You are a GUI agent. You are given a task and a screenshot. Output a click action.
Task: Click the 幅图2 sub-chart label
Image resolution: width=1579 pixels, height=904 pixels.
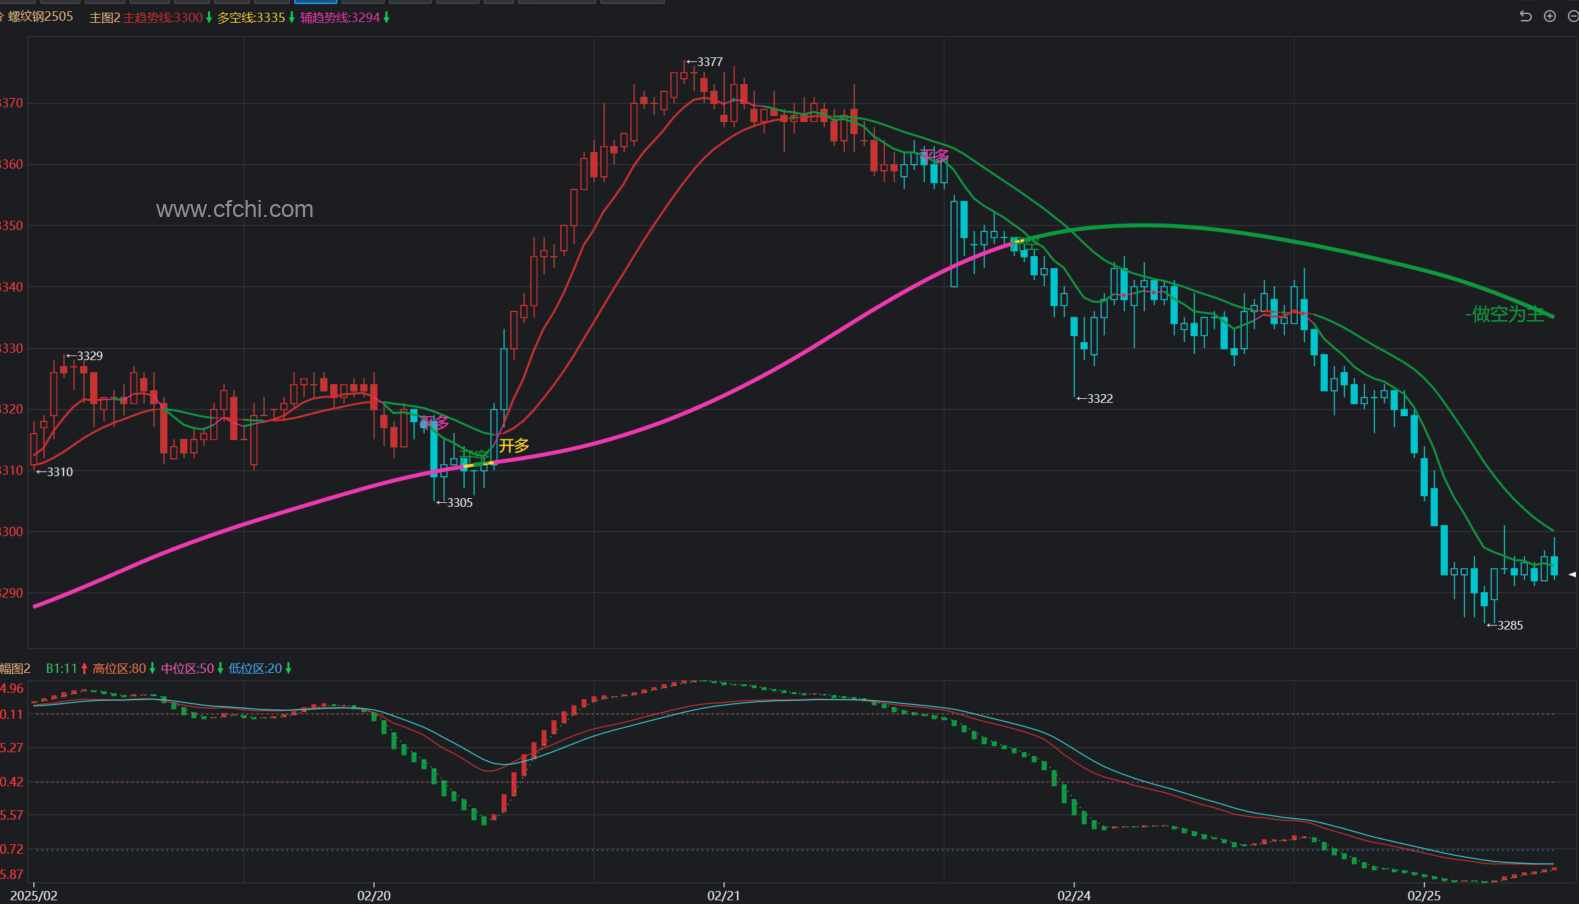click(15, 668)
